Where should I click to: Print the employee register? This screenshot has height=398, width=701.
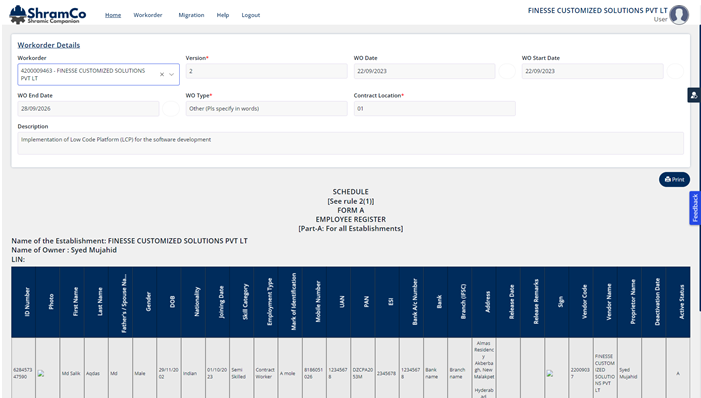(x=674, y=179)
